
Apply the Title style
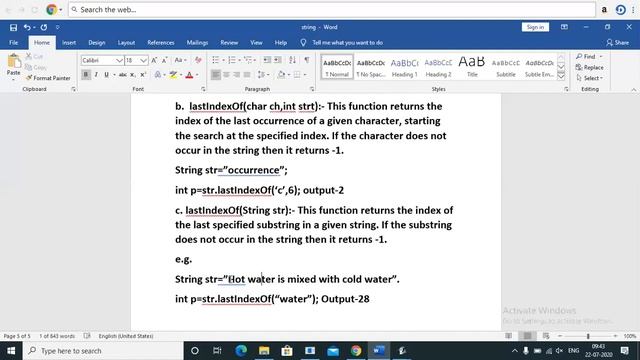(x=472, y=67)
